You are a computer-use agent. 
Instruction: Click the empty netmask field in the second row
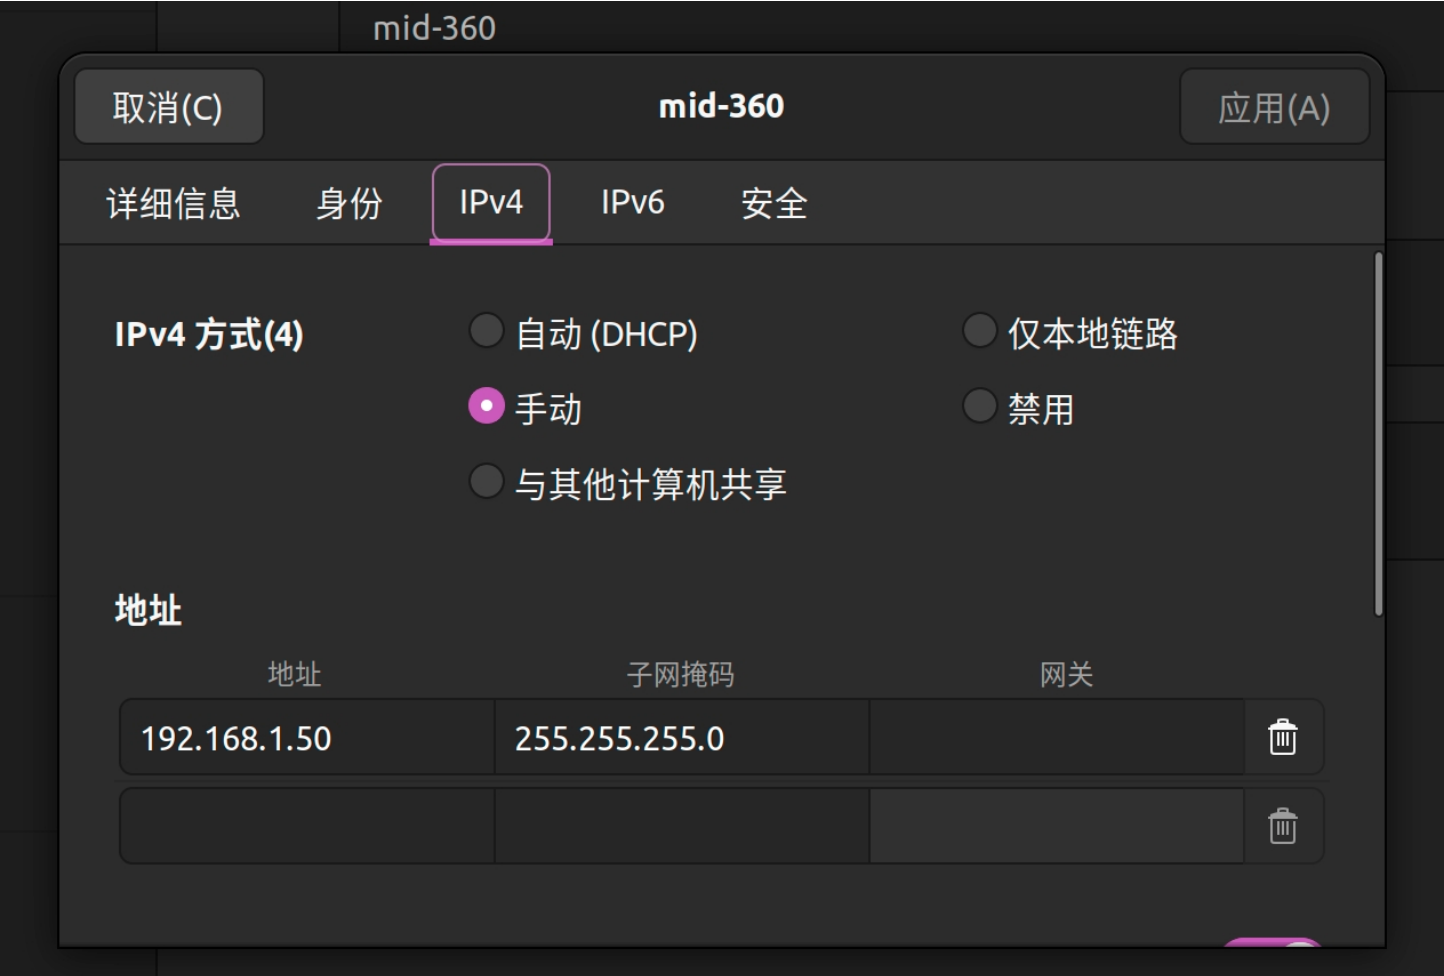point(680,827)
